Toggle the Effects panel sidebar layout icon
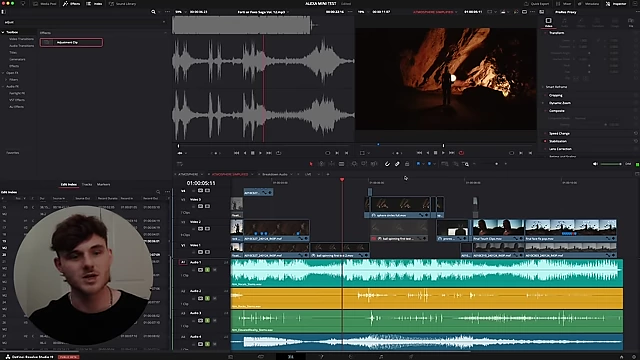 3,12
